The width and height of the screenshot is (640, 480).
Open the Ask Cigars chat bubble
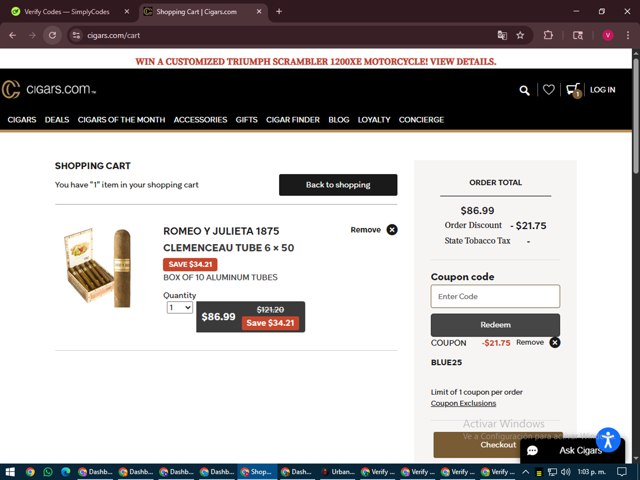click(x=571, y=450)
